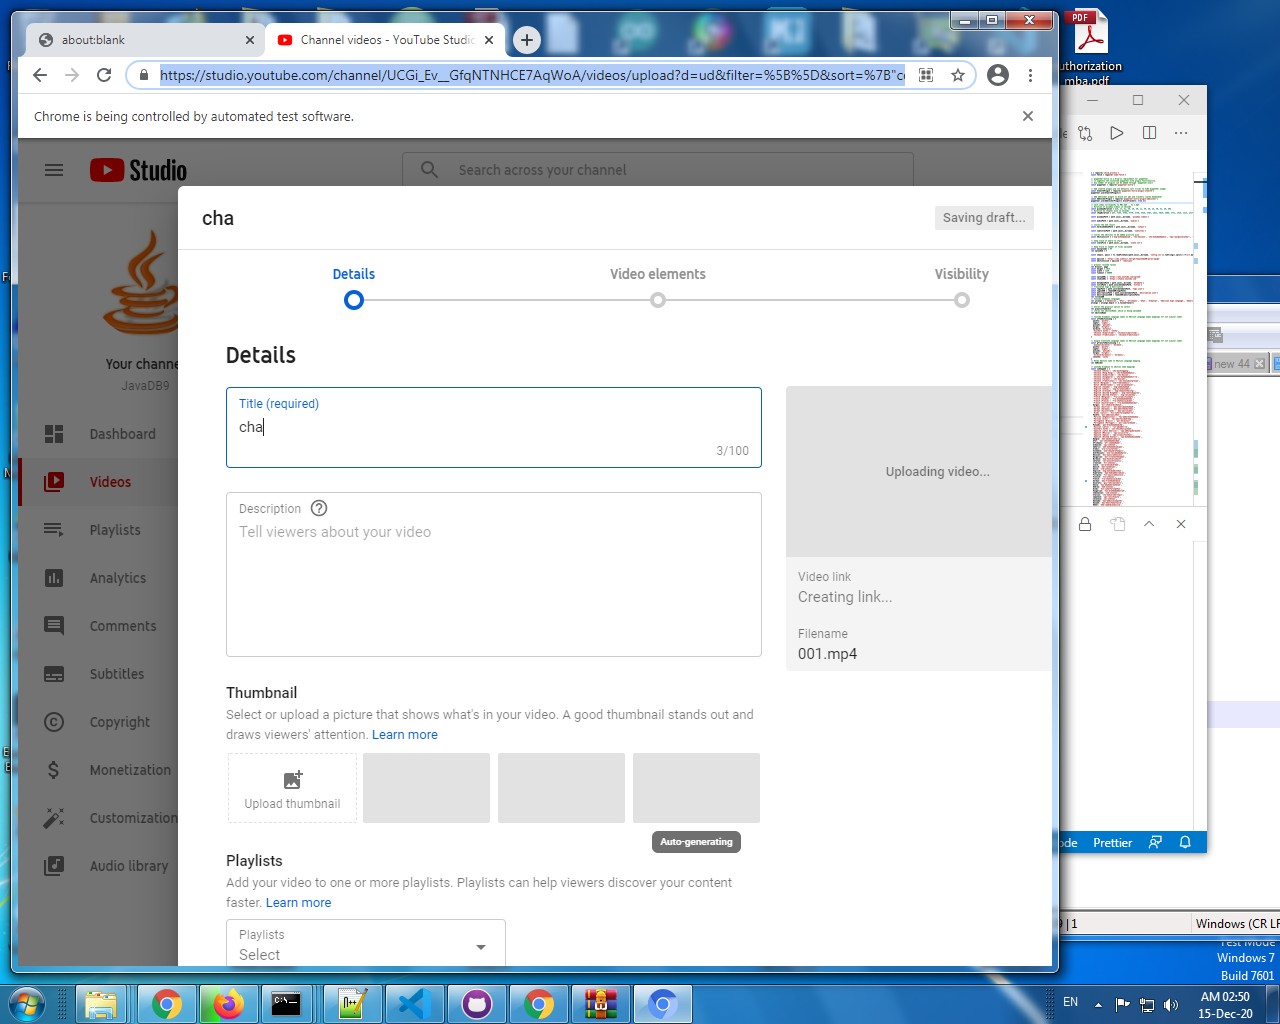Check the Copyright section
Screen dimensions: 1280x1024
[x=119, y=722]
